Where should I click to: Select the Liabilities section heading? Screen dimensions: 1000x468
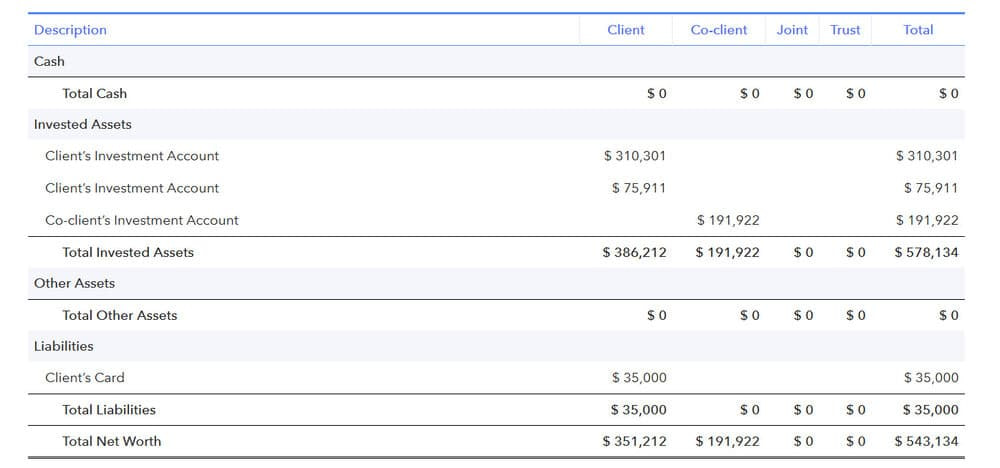pyautogui.click(x=63, y=346)
